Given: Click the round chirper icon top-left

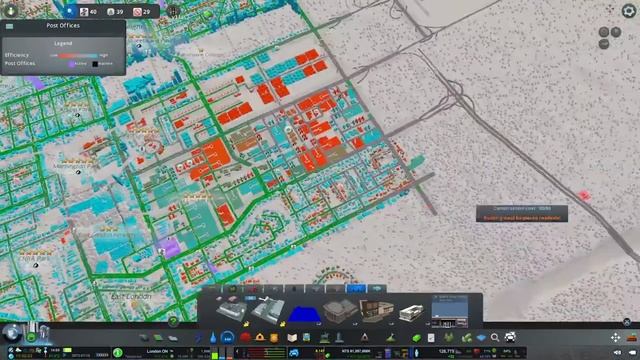Looking at the screenshot, I should point(11,10).
